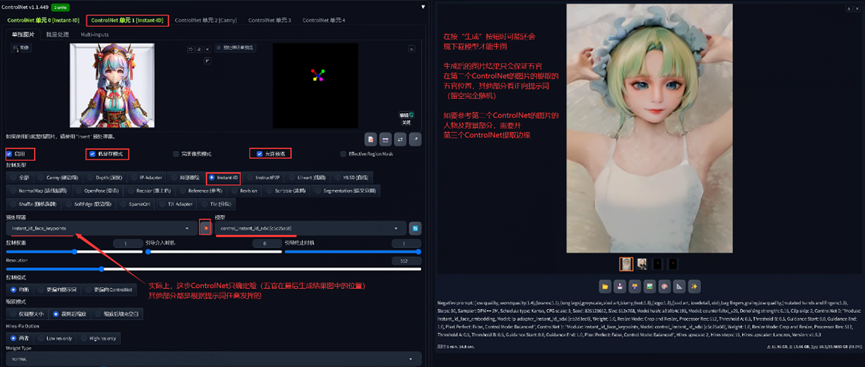Send image to inpaint palette icon
Image resolution: width=865 pixels, height=367 pixels.
pyautogui.click(x=665, y=286)
